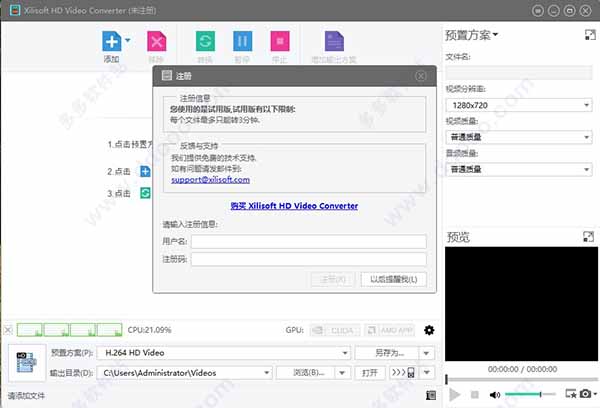This screenshot has width=600, height=408.
Task: Click the Stop button in the preview
Action: point(474,394)
